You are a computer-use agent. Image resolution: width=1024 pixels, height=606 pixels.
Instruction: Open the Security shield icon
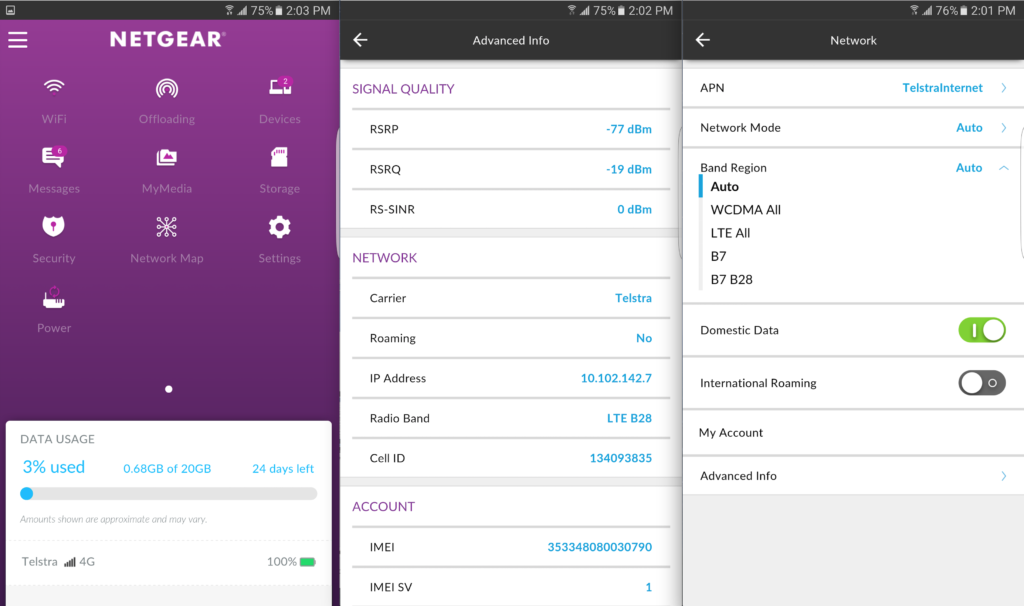tap(54, 226)
